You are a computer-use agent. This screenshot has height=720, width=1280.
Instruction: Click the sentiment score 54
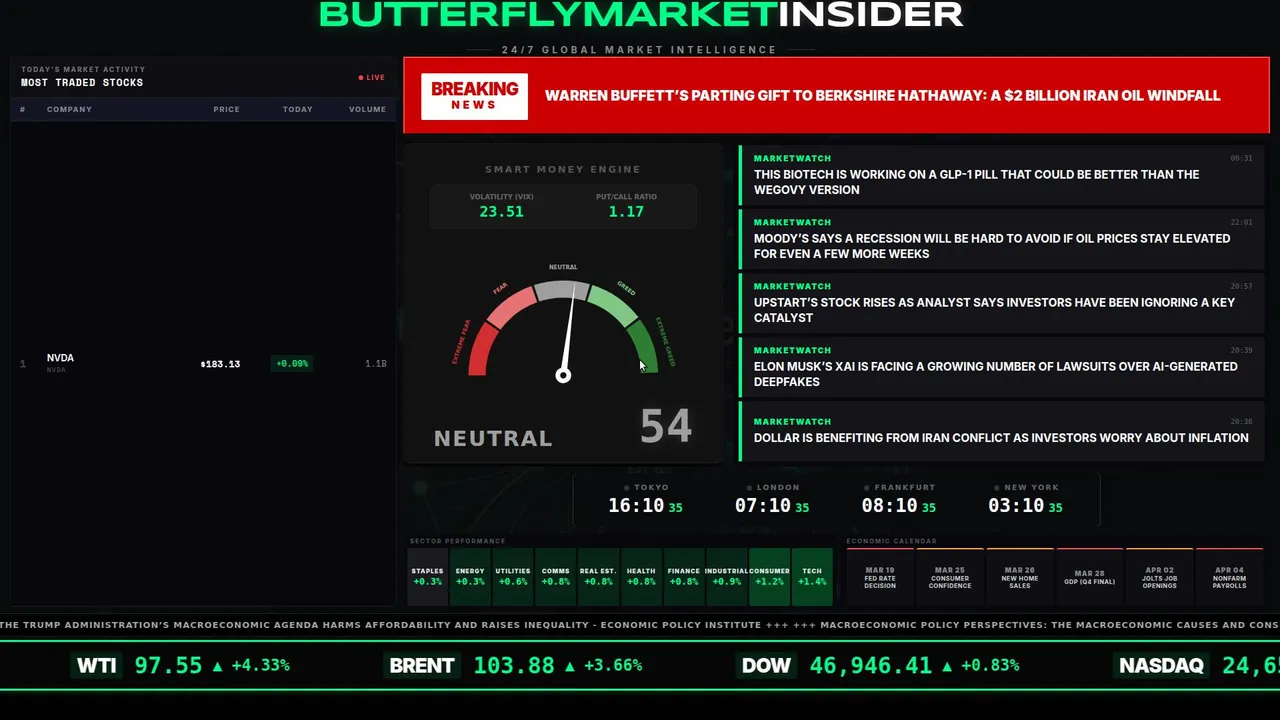[x=666, y=426]
